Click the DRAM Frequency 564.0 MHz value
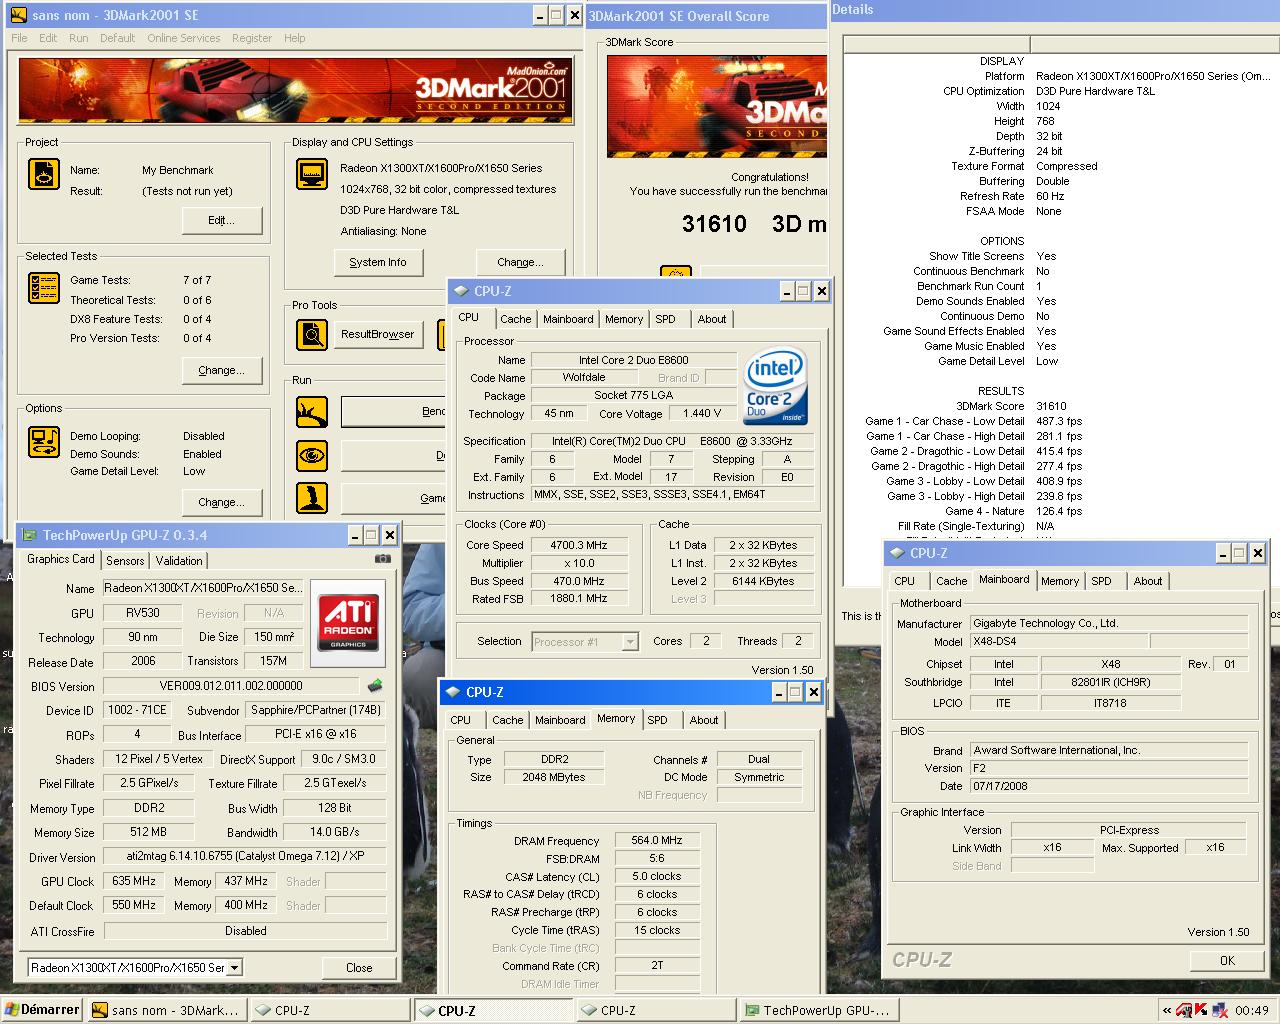Screen dimensions: 1280x1024 coord(657,841)
